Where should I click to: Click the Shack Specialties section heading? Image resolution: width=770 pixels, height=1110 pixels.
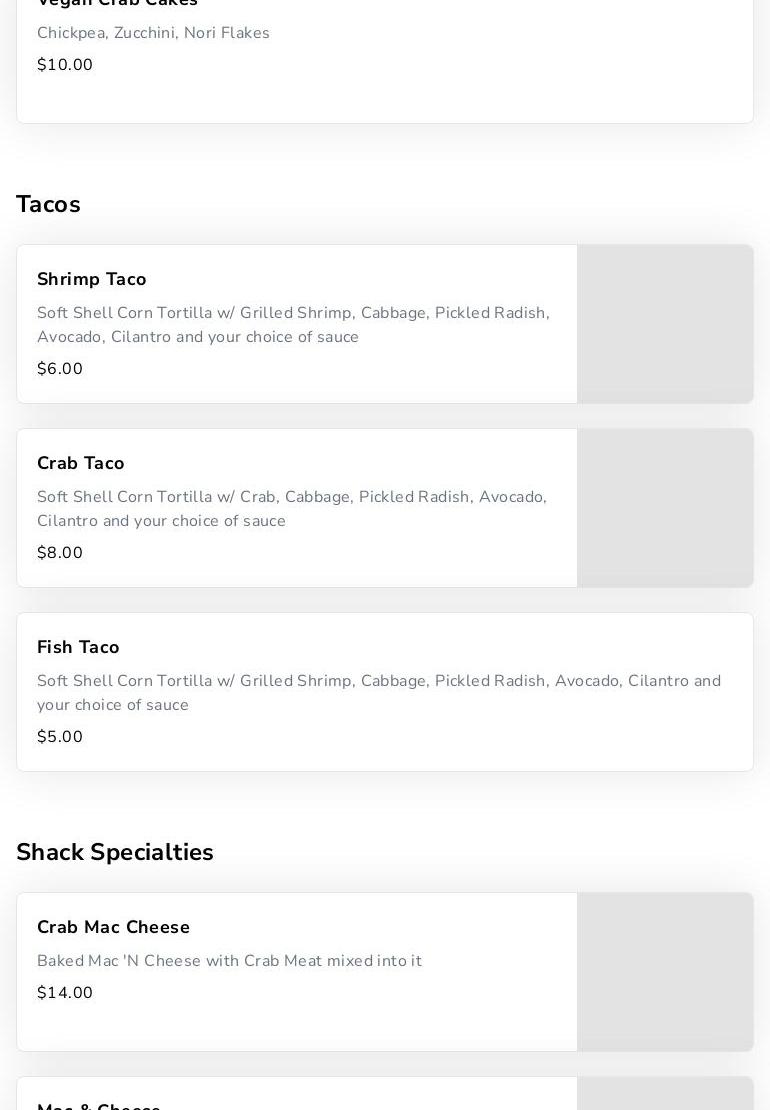(x=115, y=852)
